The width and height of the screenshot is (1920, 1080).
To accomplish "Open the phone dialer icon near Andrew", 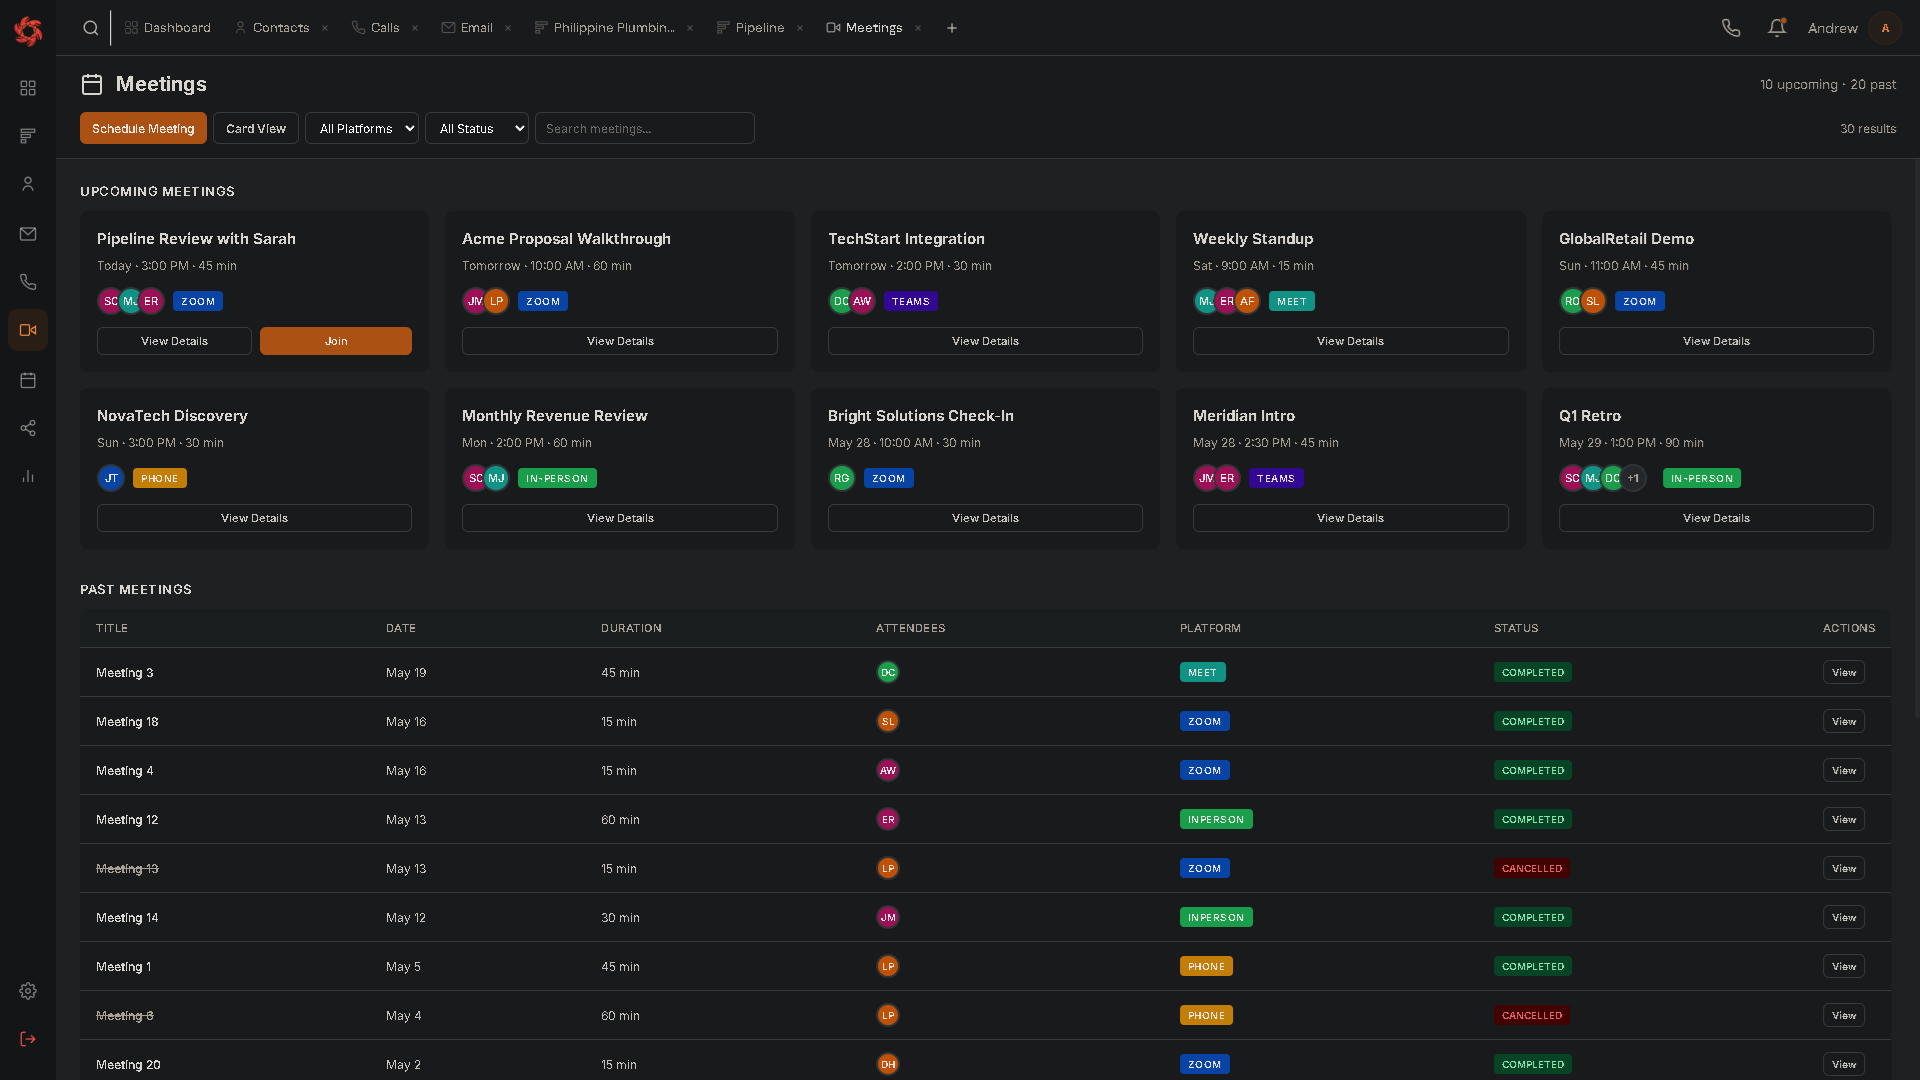I will (1731, 28).
